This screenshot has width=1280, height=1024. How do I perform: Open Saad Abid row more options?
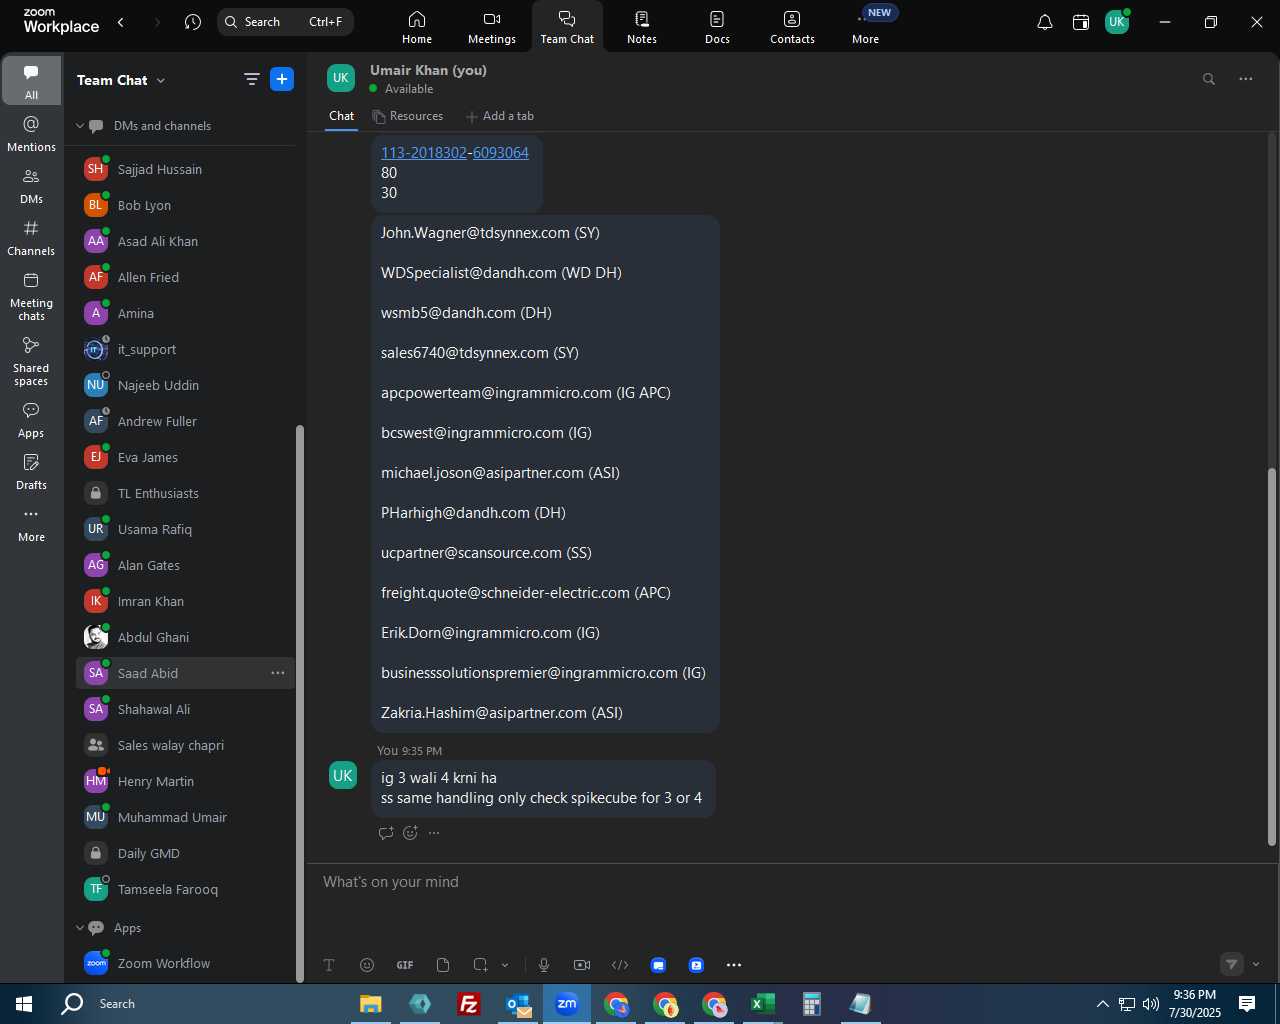[278, 673]
